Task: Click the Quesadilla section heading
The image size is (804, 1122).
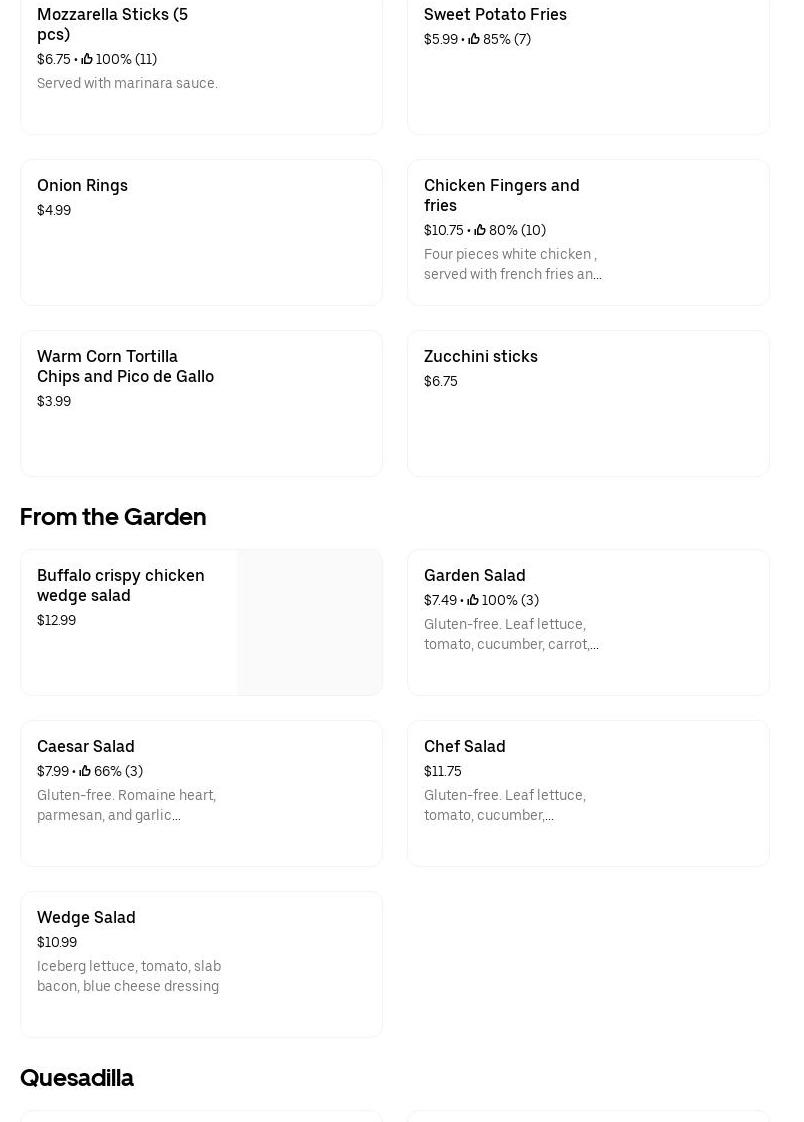Action: (77, 1077)
